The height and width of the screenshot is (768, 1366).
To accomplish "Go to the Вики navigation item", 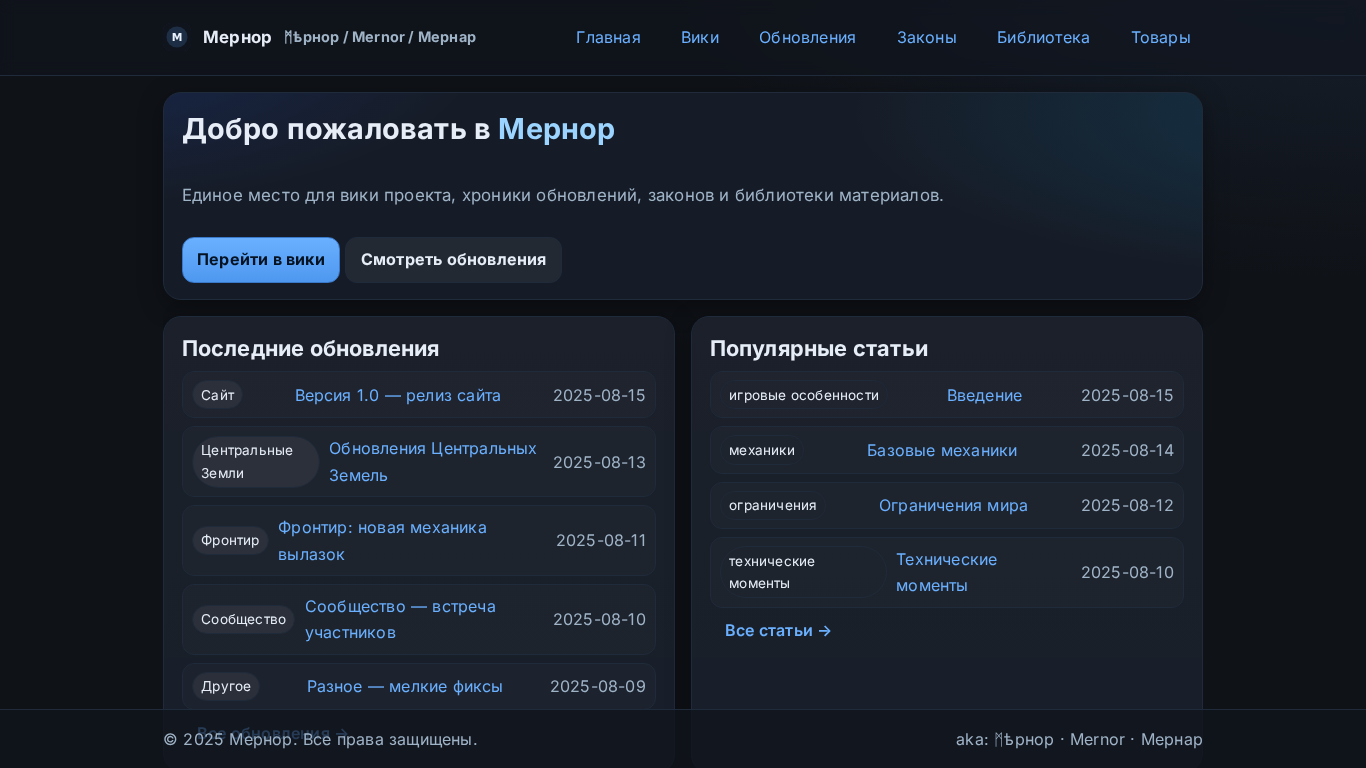I will pyautogui.click(x=700, y=37).
